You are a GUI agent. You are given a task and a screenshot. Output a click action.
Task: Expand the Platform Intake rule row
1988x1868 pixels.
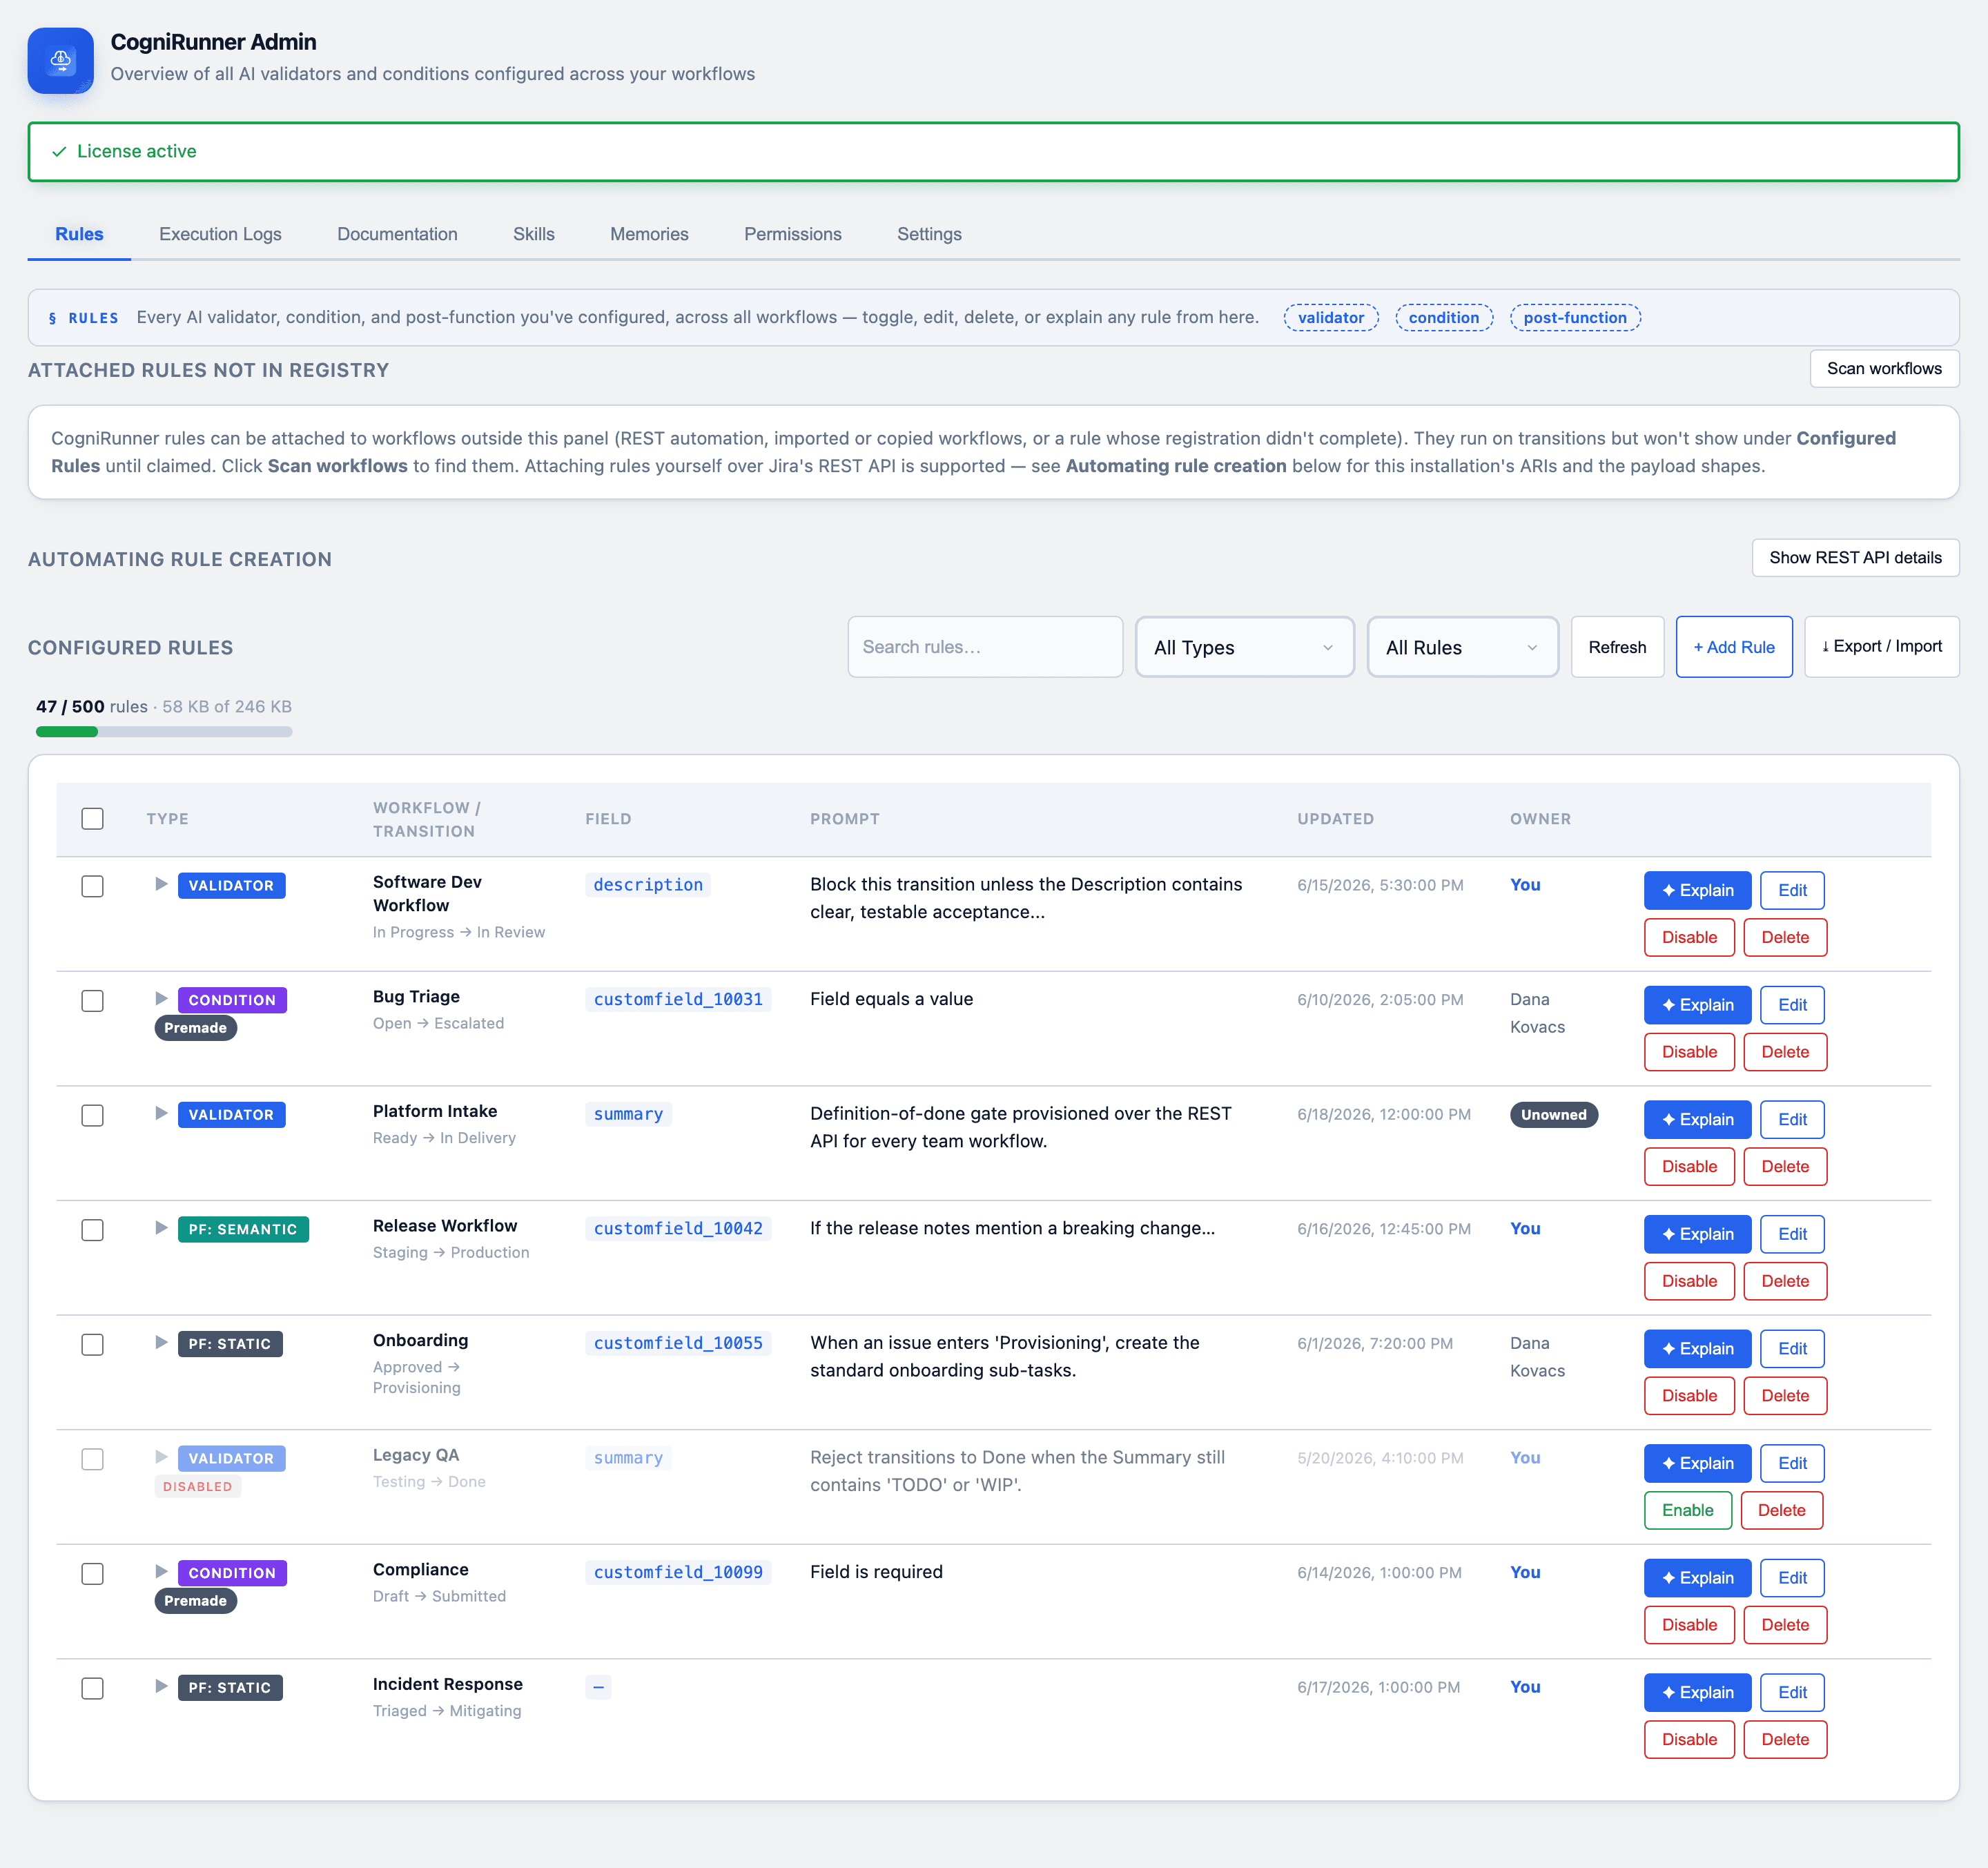(161, 1113)
